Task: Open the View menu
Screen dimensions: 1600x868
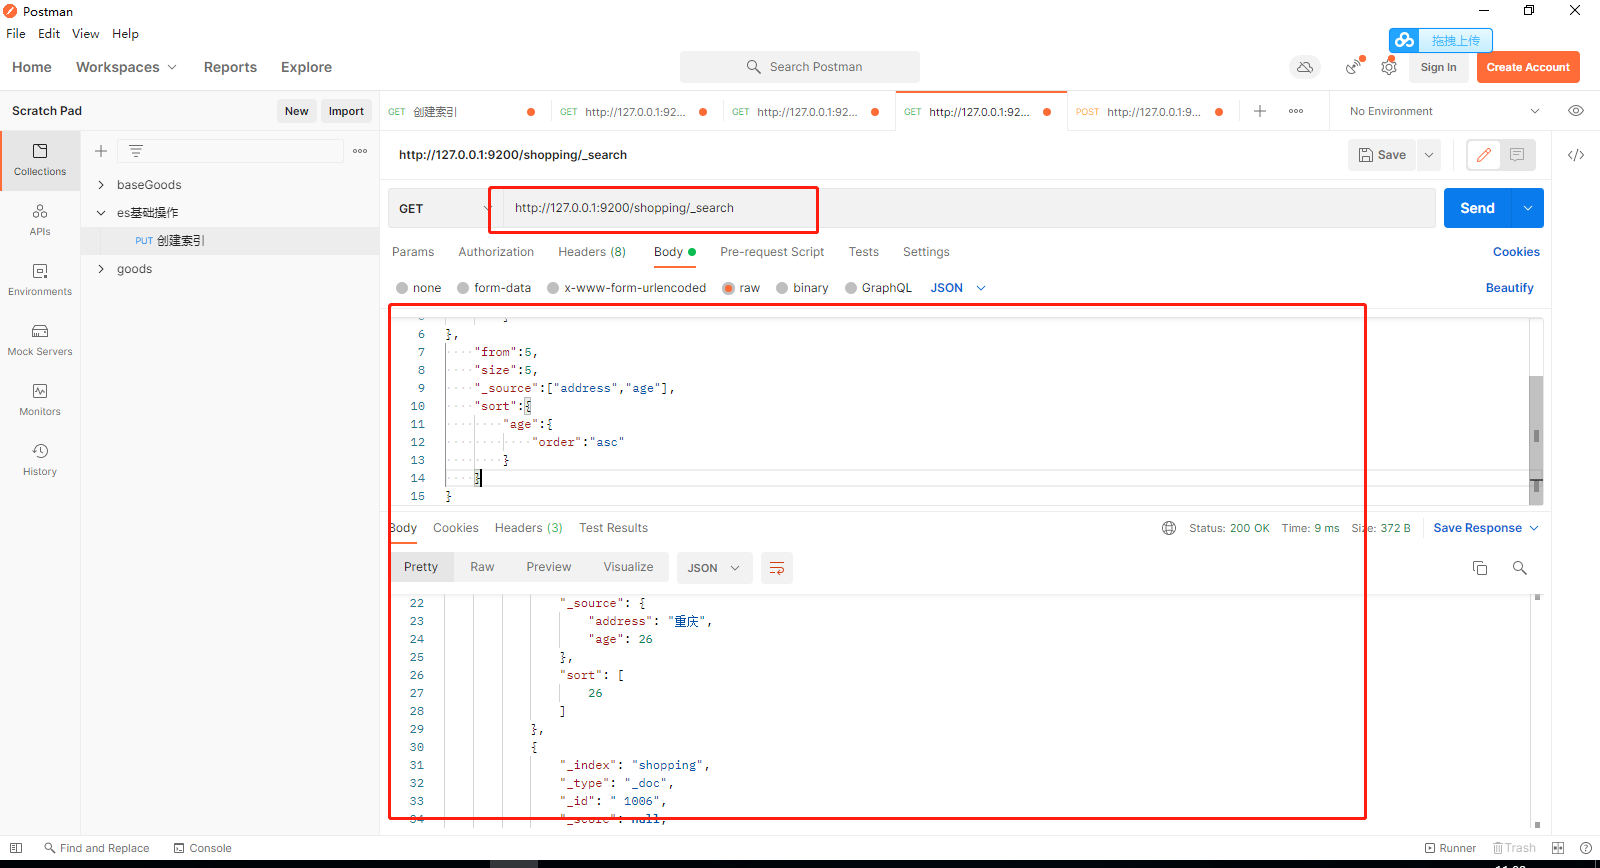Action: [x=85, y=33]
